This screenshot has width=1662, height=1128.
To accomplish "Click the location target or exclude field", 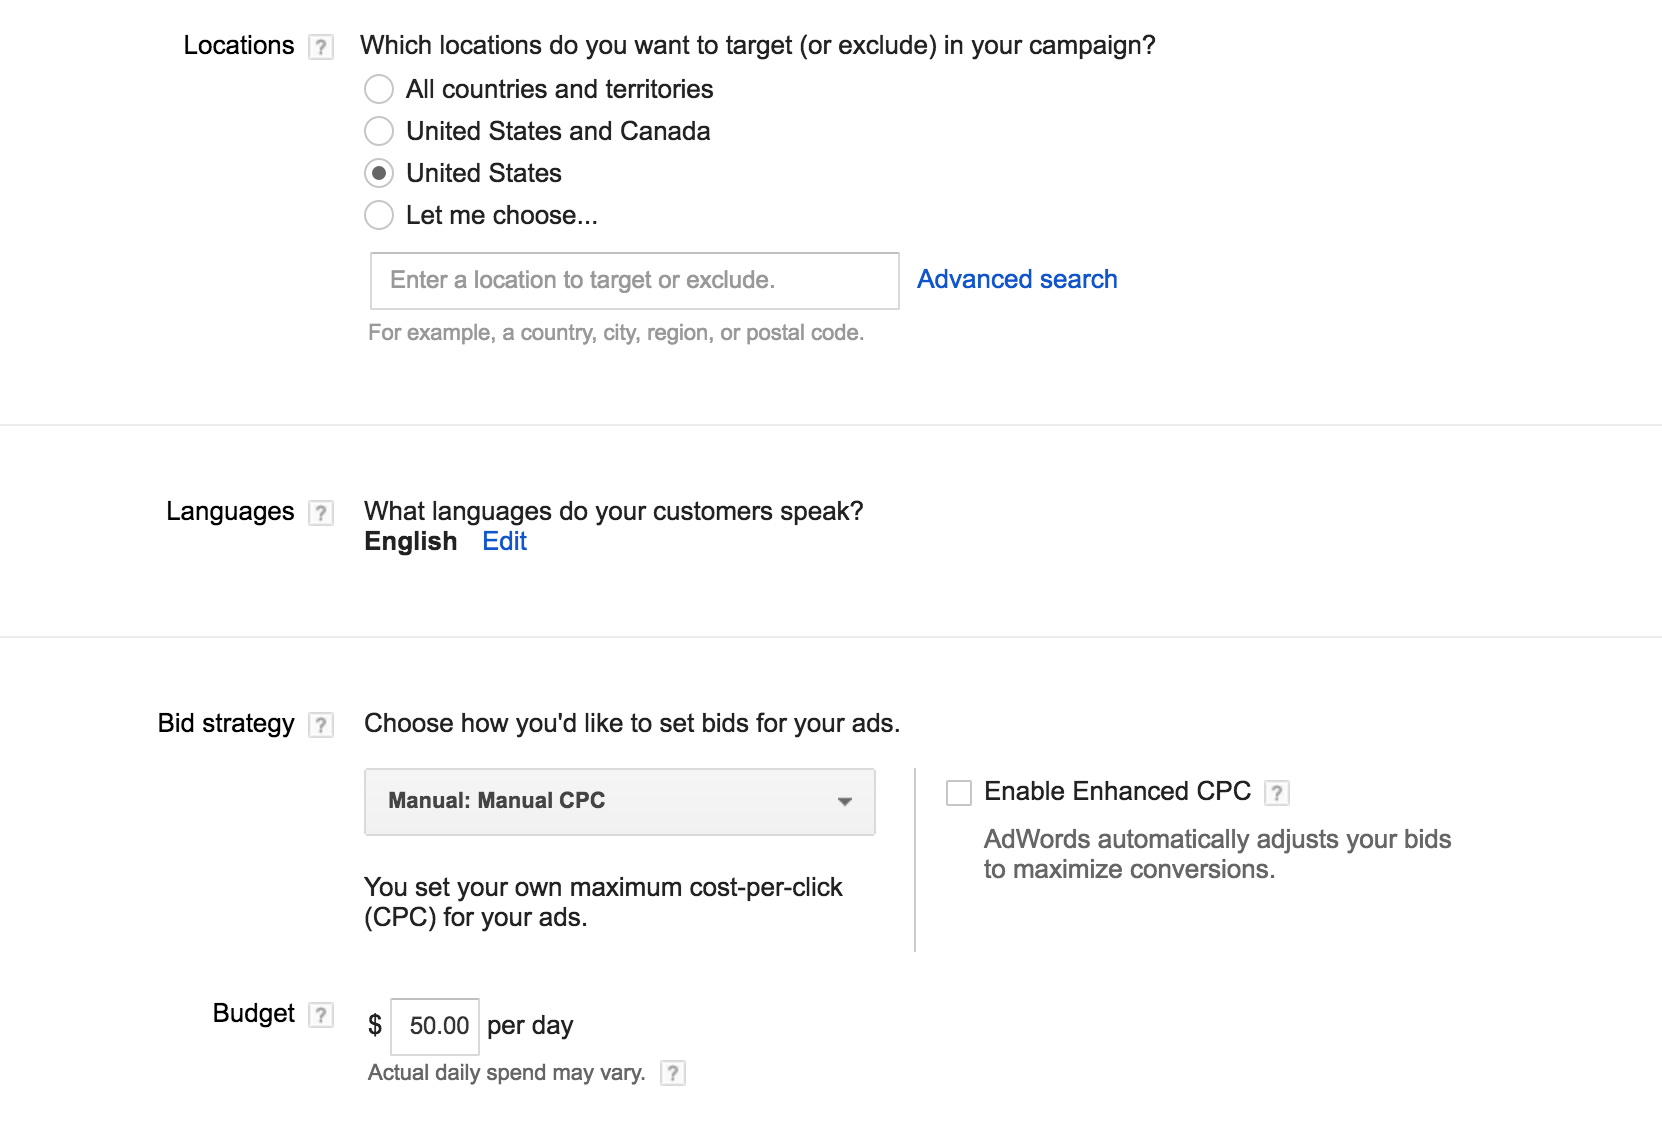I will [634, 280].
